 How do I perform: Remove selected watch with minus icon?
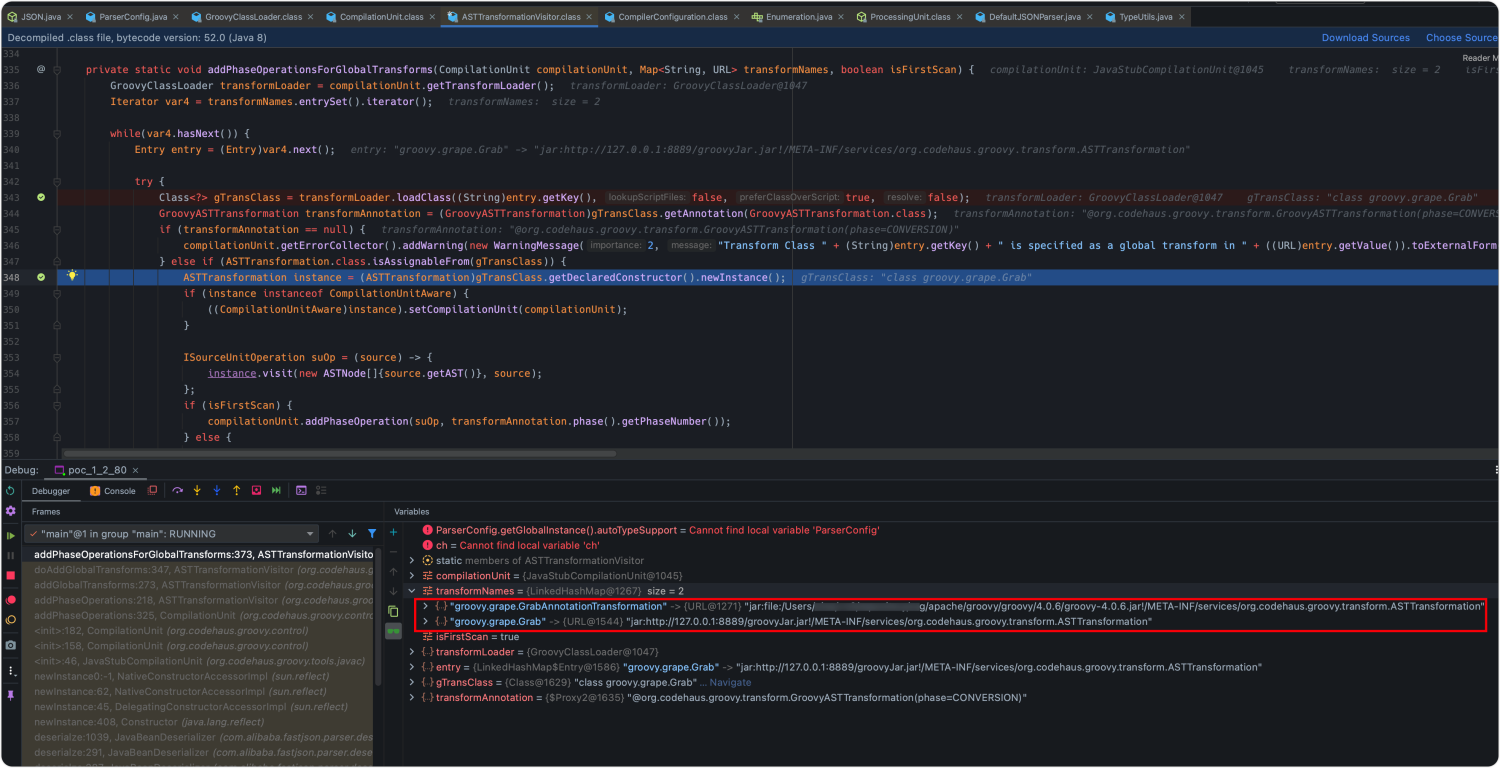(x=393, y=552)
